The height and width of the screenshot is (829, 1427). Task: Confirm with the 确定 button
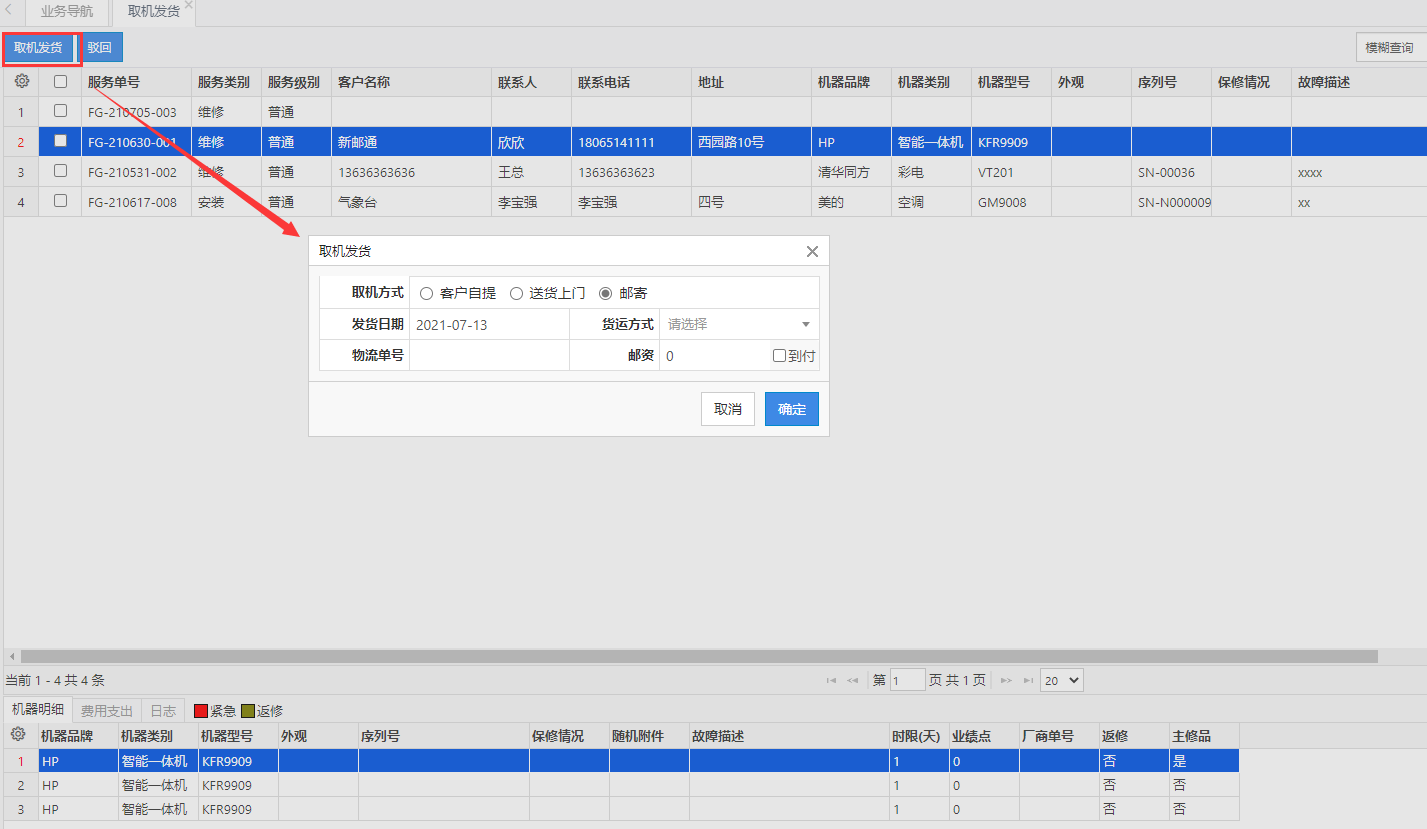(792, 409)
